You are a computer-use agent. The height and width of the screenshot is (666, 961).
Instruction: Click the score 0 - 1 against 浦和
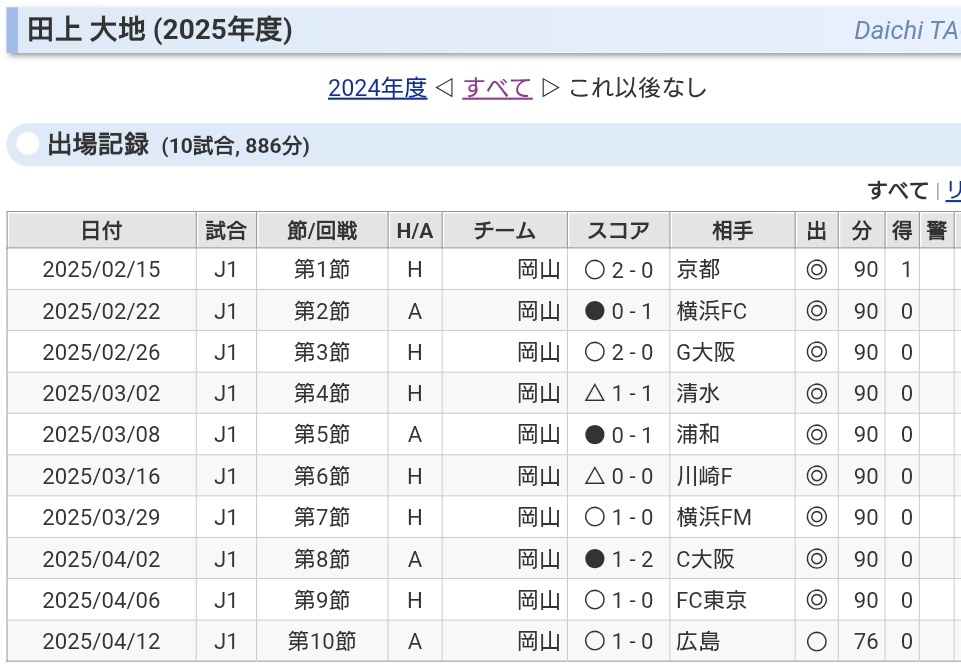tap(632, 434)
